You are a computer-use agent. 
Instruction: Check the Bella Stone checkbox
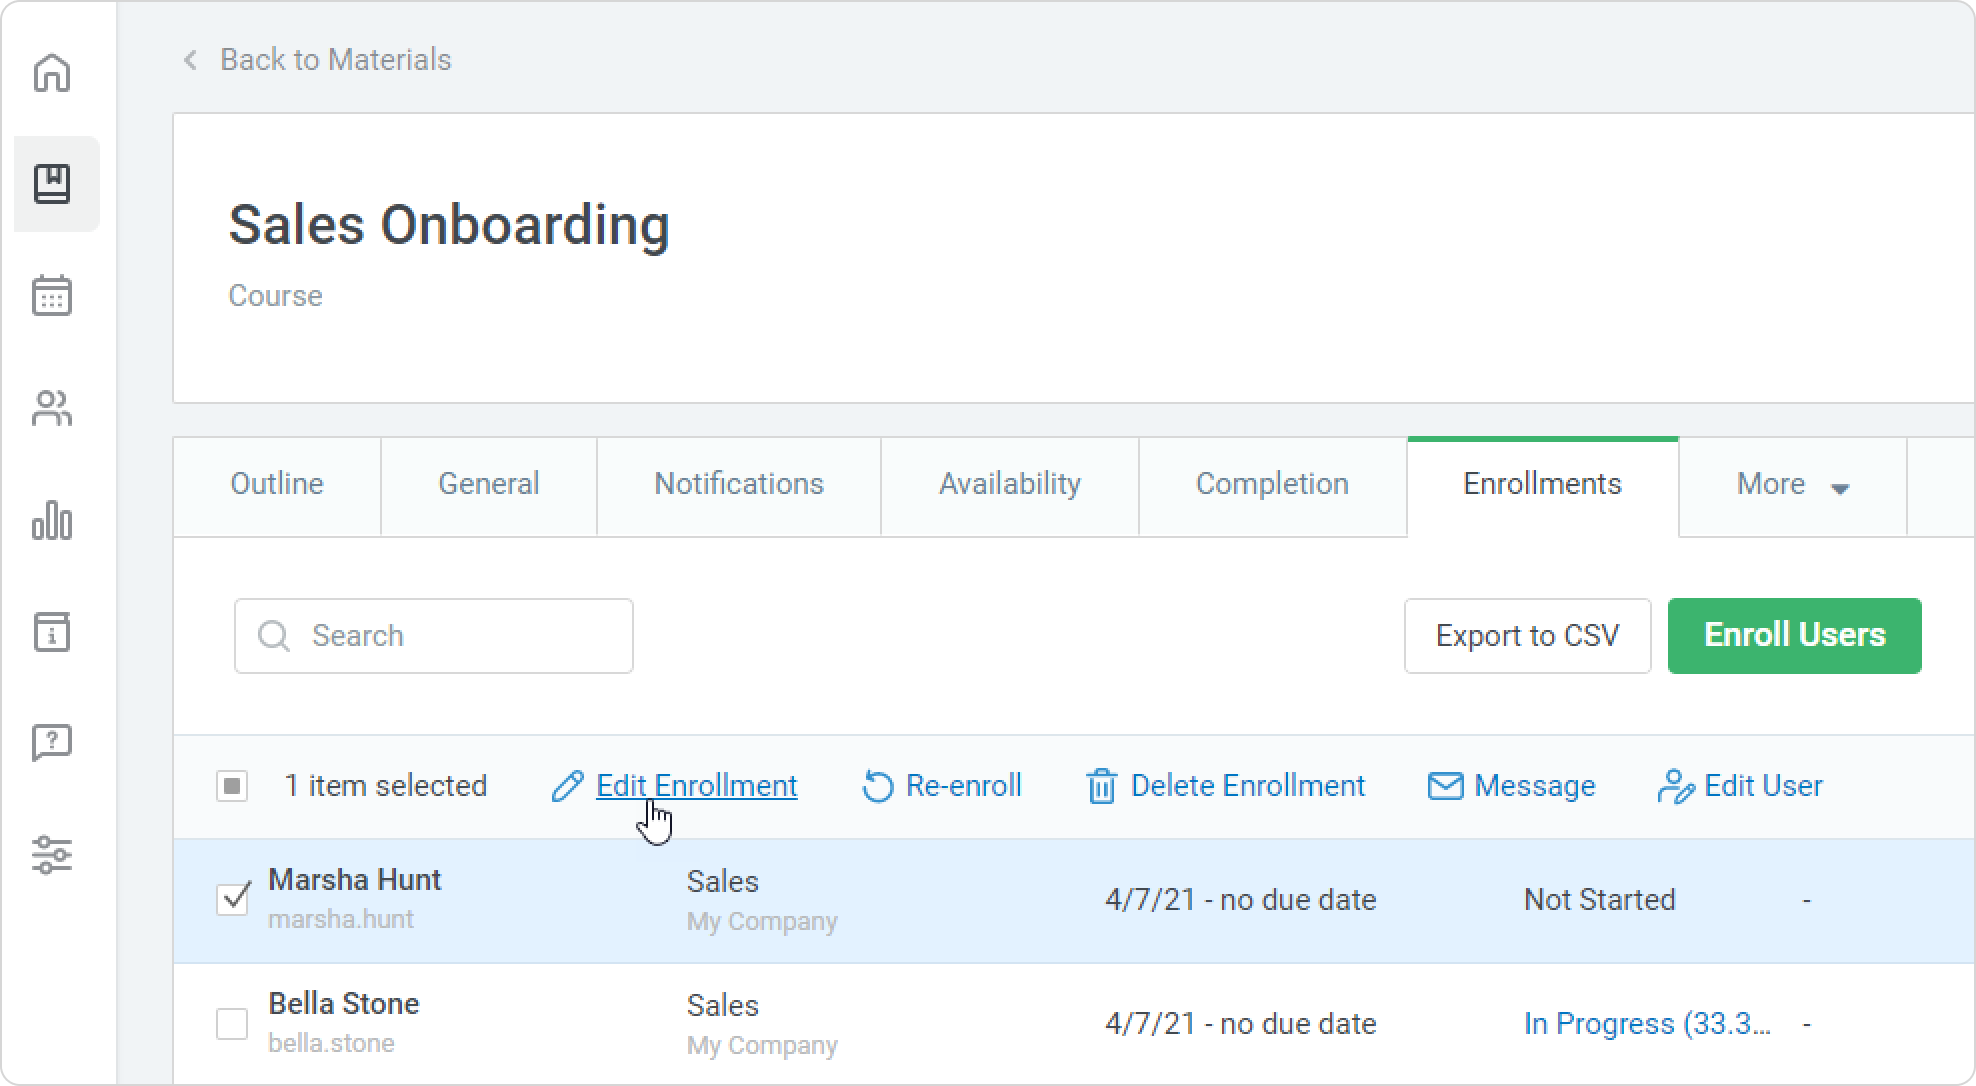[x=233, y=1023]
